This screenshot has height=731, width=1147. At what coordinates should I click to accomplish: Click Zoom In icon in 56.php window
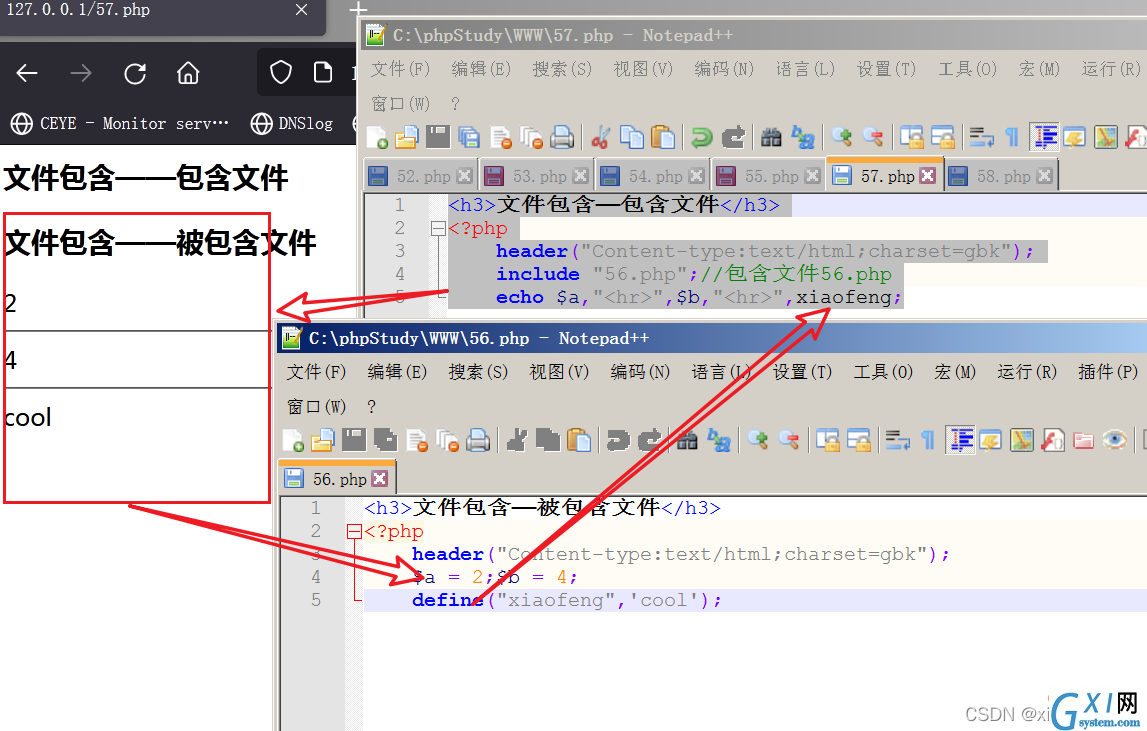(x=758, y=440)
